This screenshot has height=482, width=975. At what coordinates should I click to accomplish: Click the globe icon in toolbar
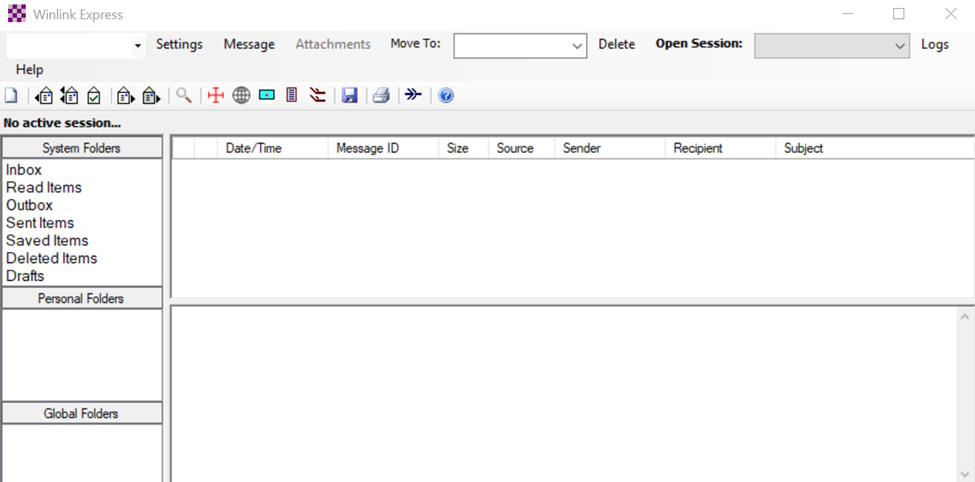[241, 96]
